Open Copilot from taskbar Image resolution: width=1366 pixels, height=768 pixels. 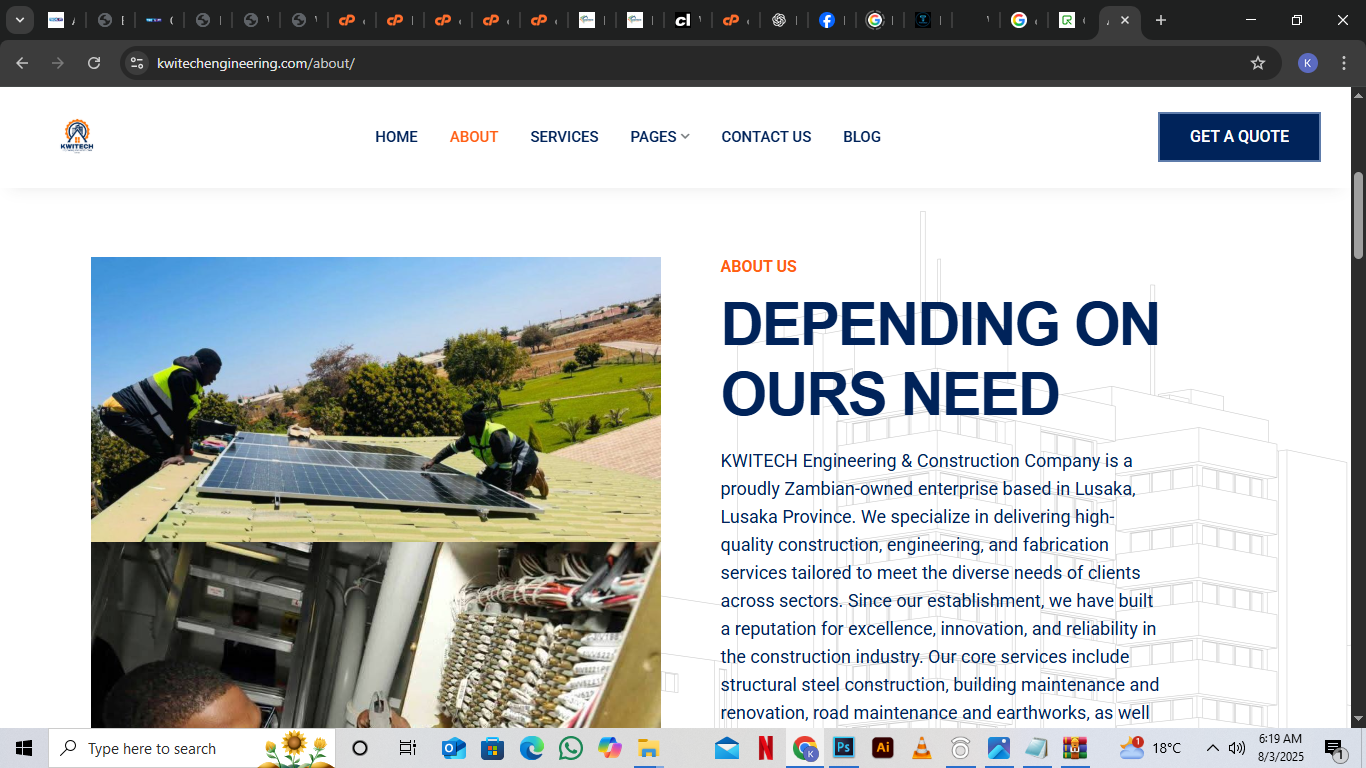[x=609, y=748]
